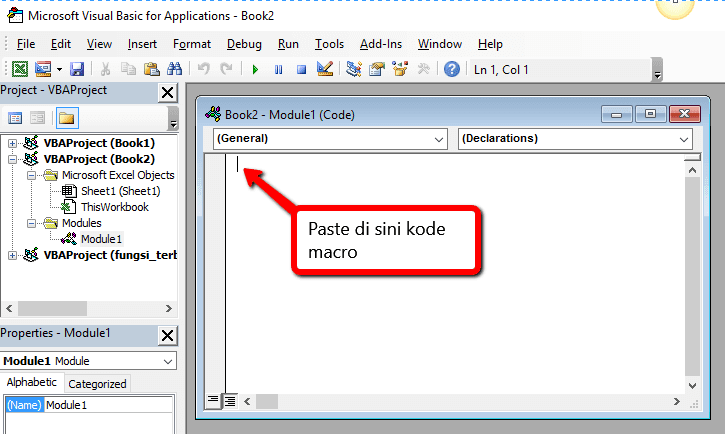Image resolution: width=725 pixels, height=434 pixels.
Task: Toggle Full Module View button
Action: (230, 401)
